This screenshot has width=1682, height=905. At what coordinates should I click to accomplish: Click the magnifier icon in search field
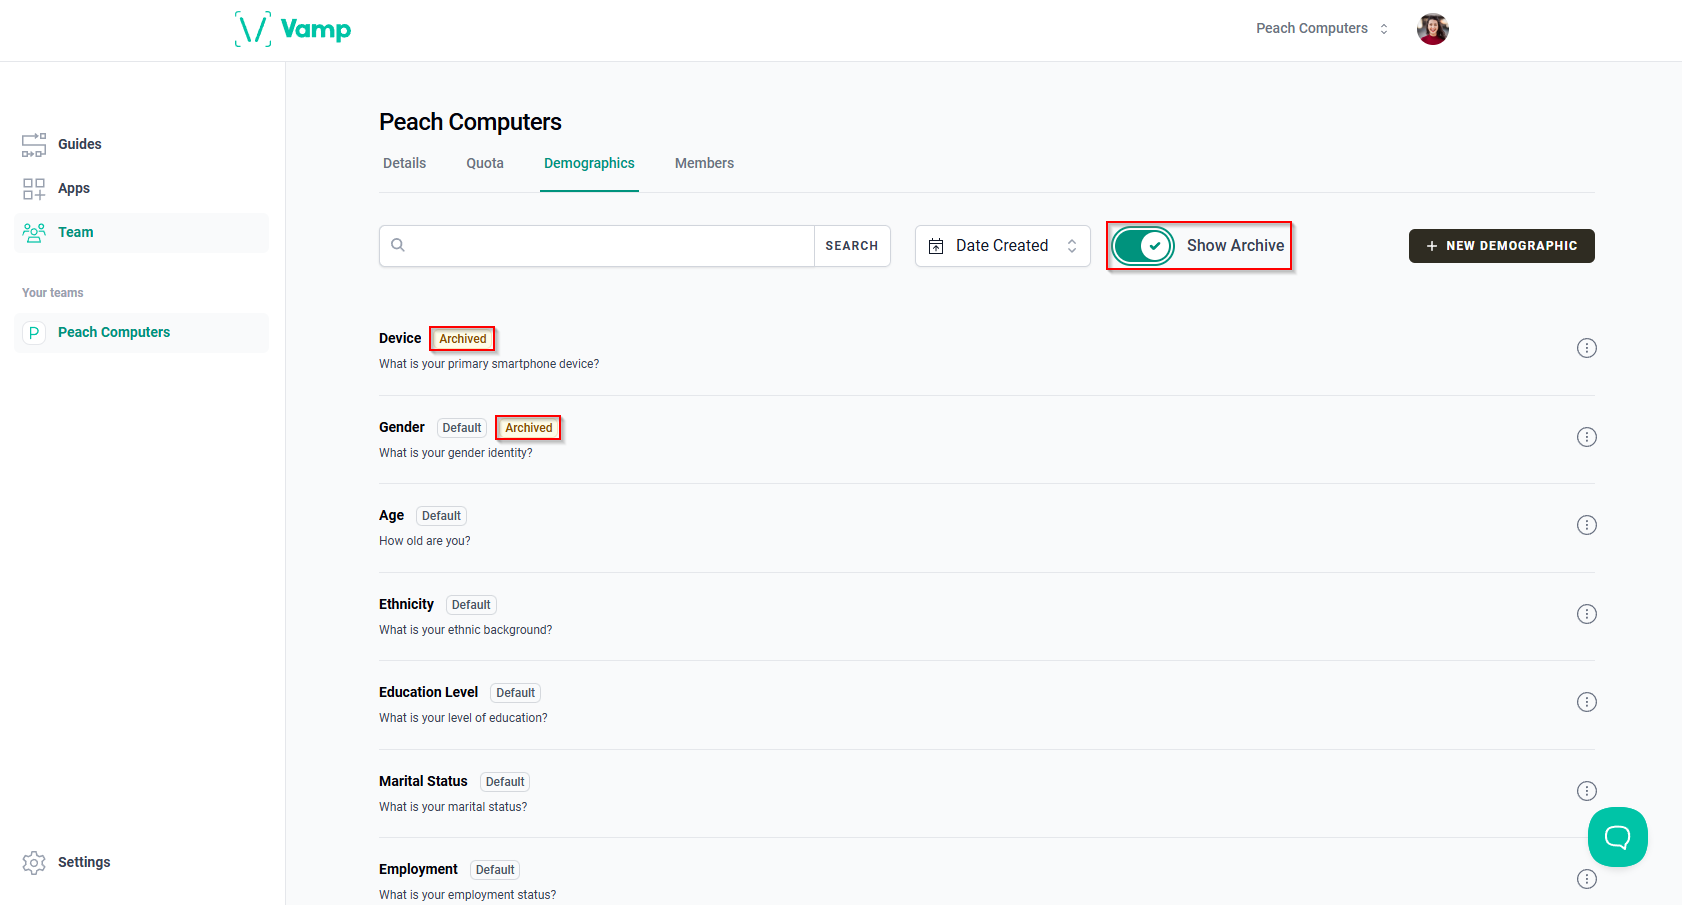(398, 245)
